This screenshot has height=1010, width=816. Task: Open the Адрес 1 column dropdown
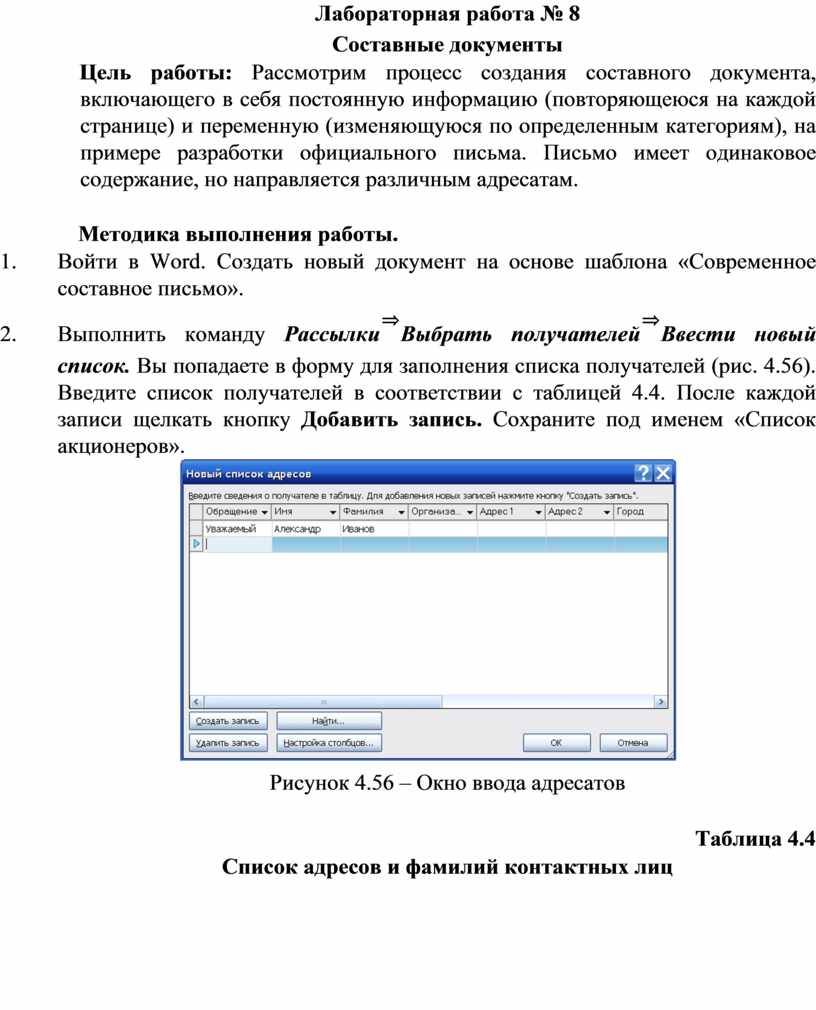pyautogui.click(x=538, y=512)
